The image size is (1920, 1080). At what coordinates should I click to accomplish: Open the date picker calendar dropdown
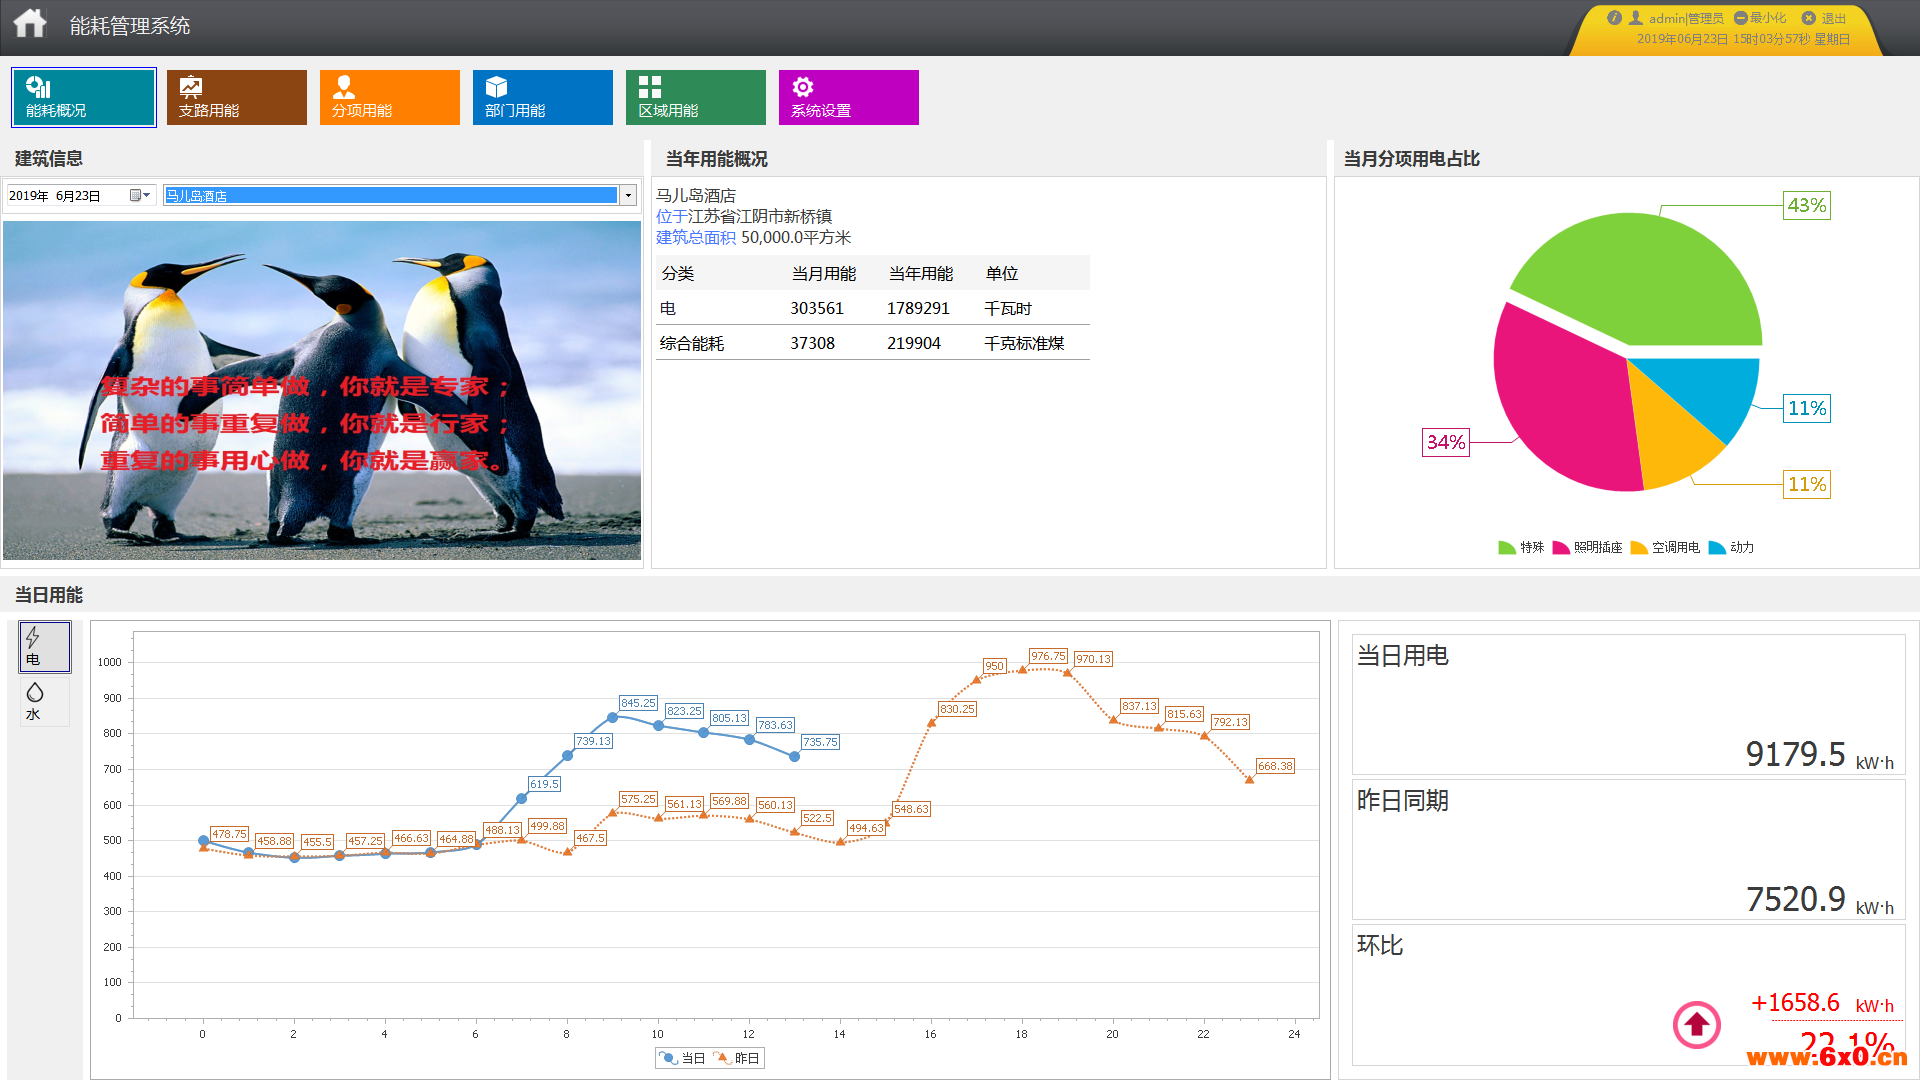[140, 196]
